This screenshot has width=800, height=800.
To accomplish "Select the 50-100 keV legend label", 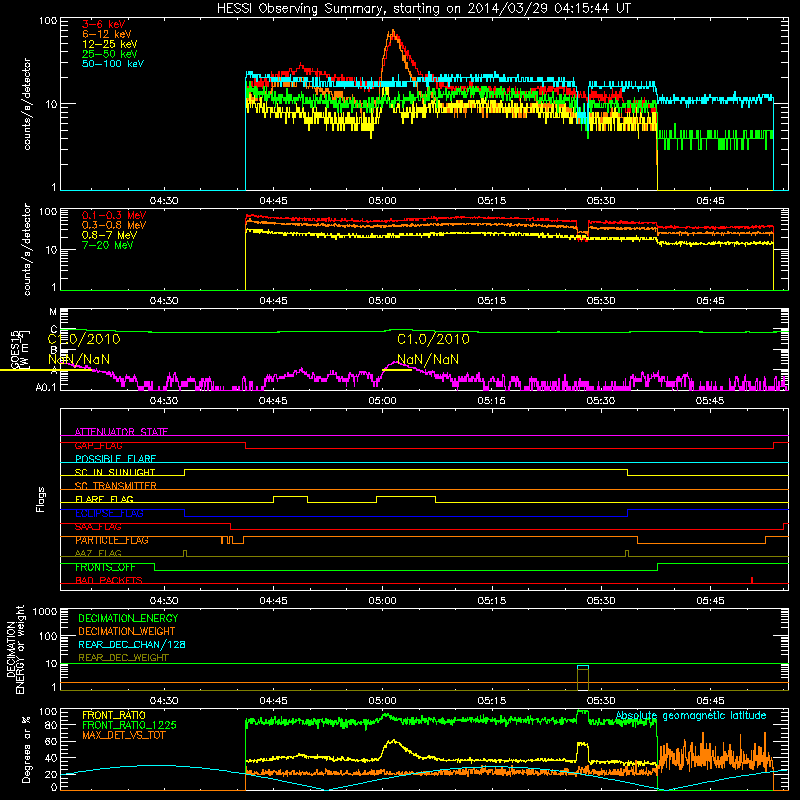I will click(113, 64).
